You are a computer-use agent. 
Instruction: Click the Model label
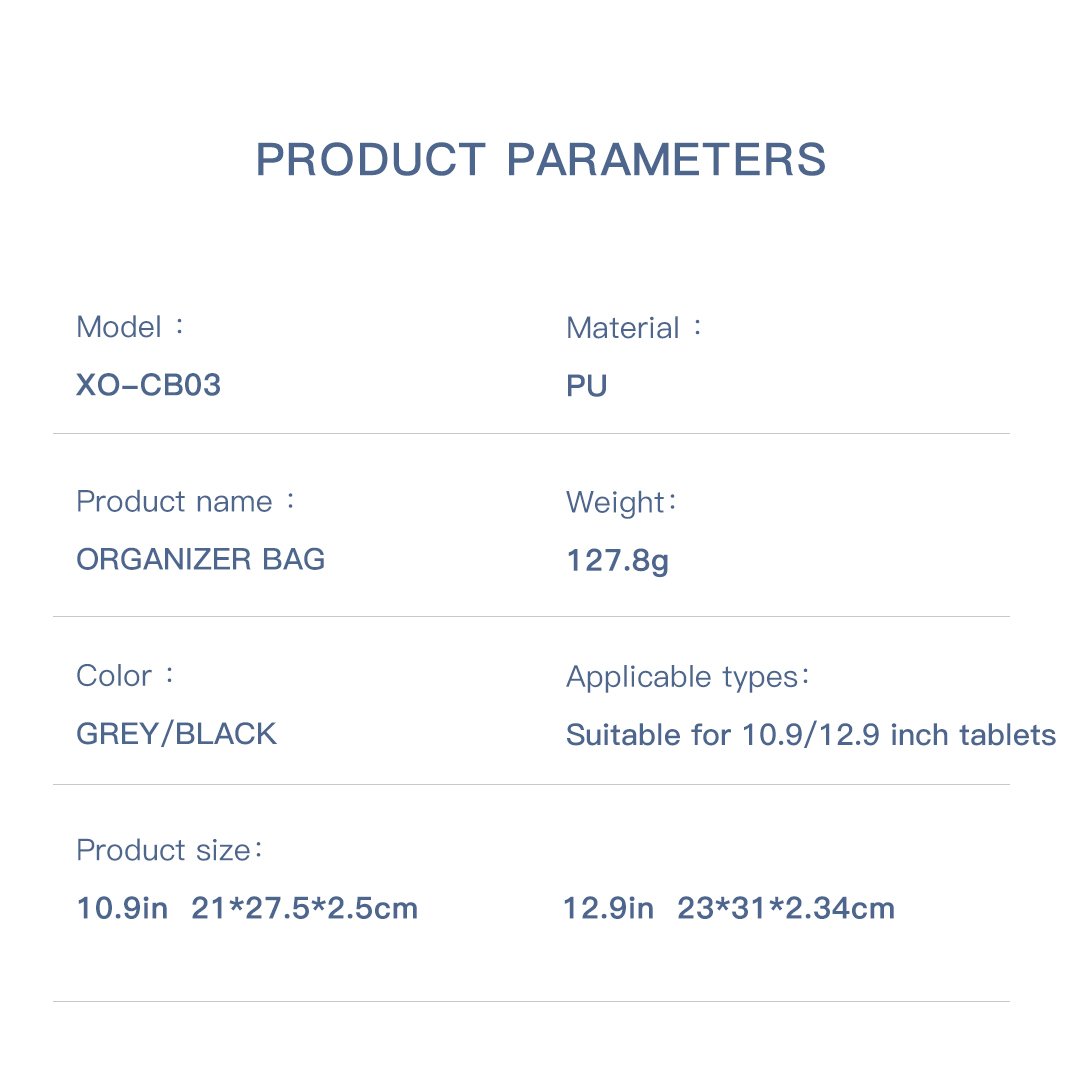pyautogui.click(x=119, y=327)
